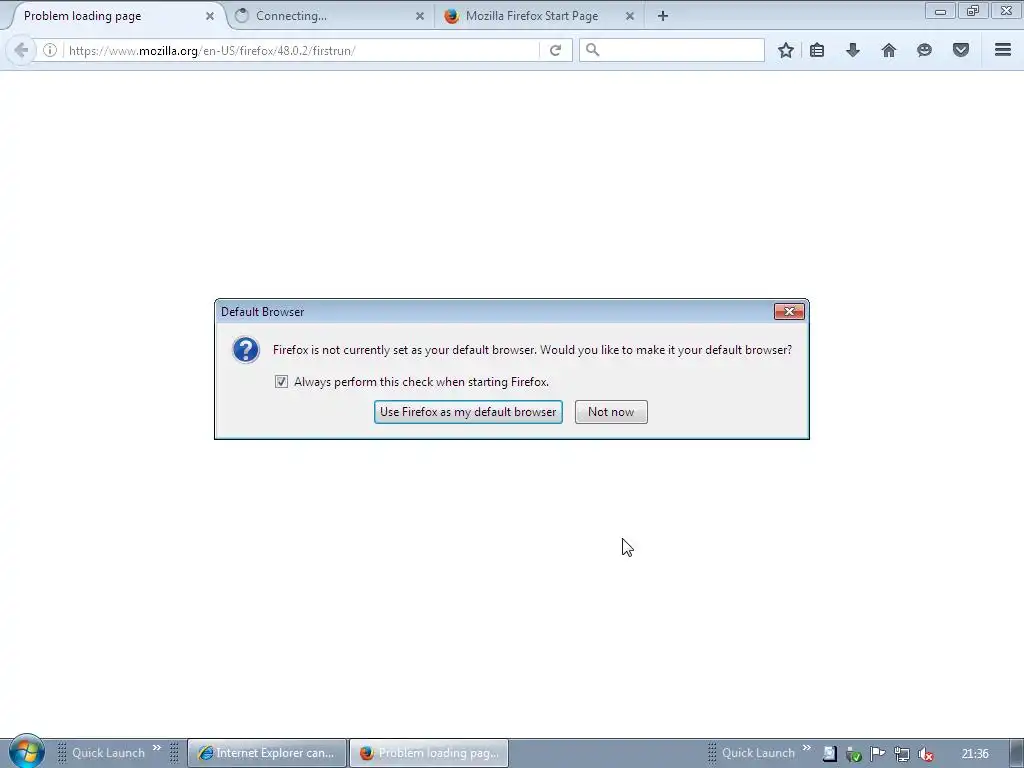Open the Firefox hamburger menu
This screenshot has height=768, width=1024.
click(x=1003, y=50)
